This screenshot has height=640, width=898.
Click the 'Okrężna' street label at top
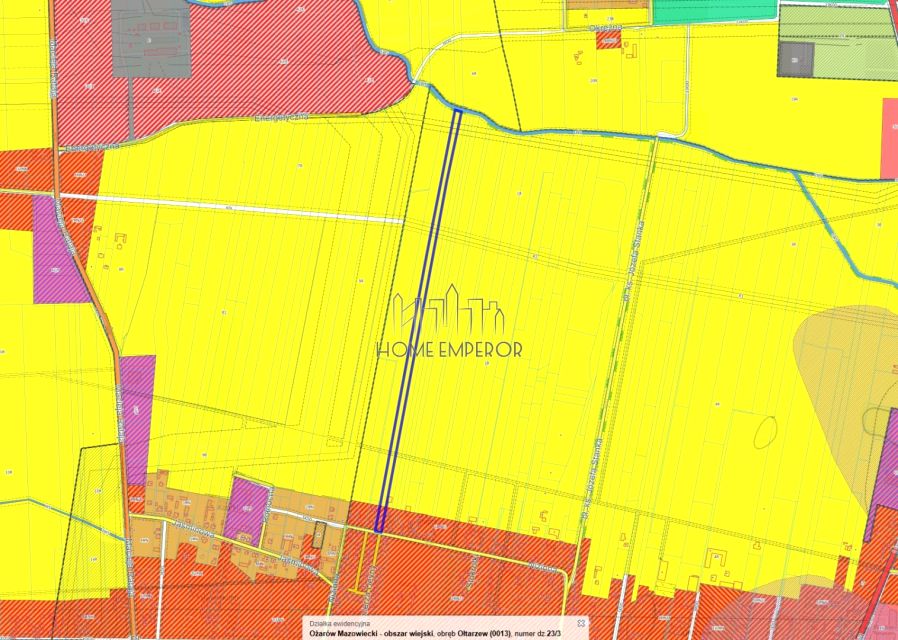pyautogui.click(x=608, y=28)
